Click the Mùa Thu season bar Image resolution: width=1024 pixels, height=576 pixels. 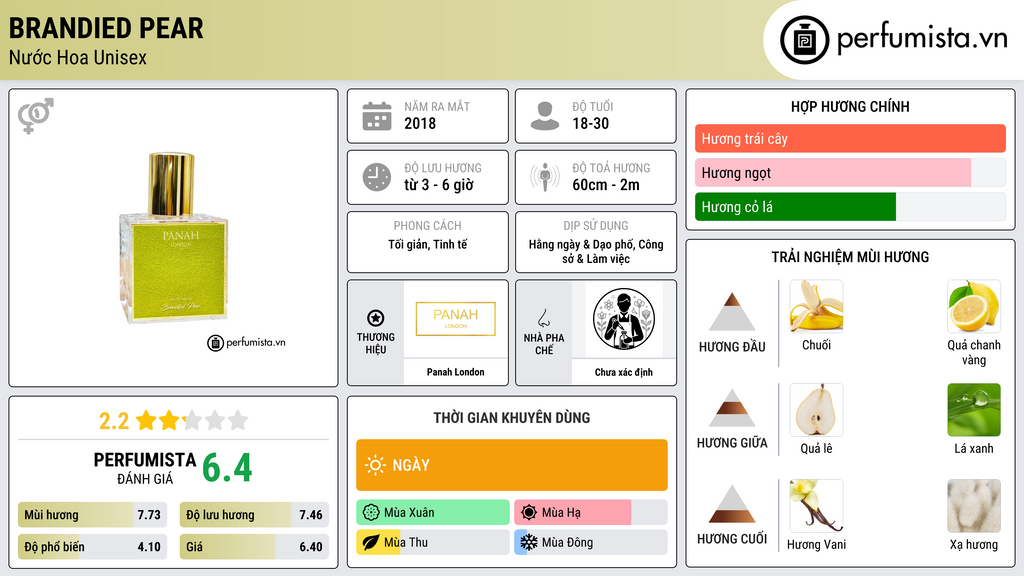click(x=433, y=542)
